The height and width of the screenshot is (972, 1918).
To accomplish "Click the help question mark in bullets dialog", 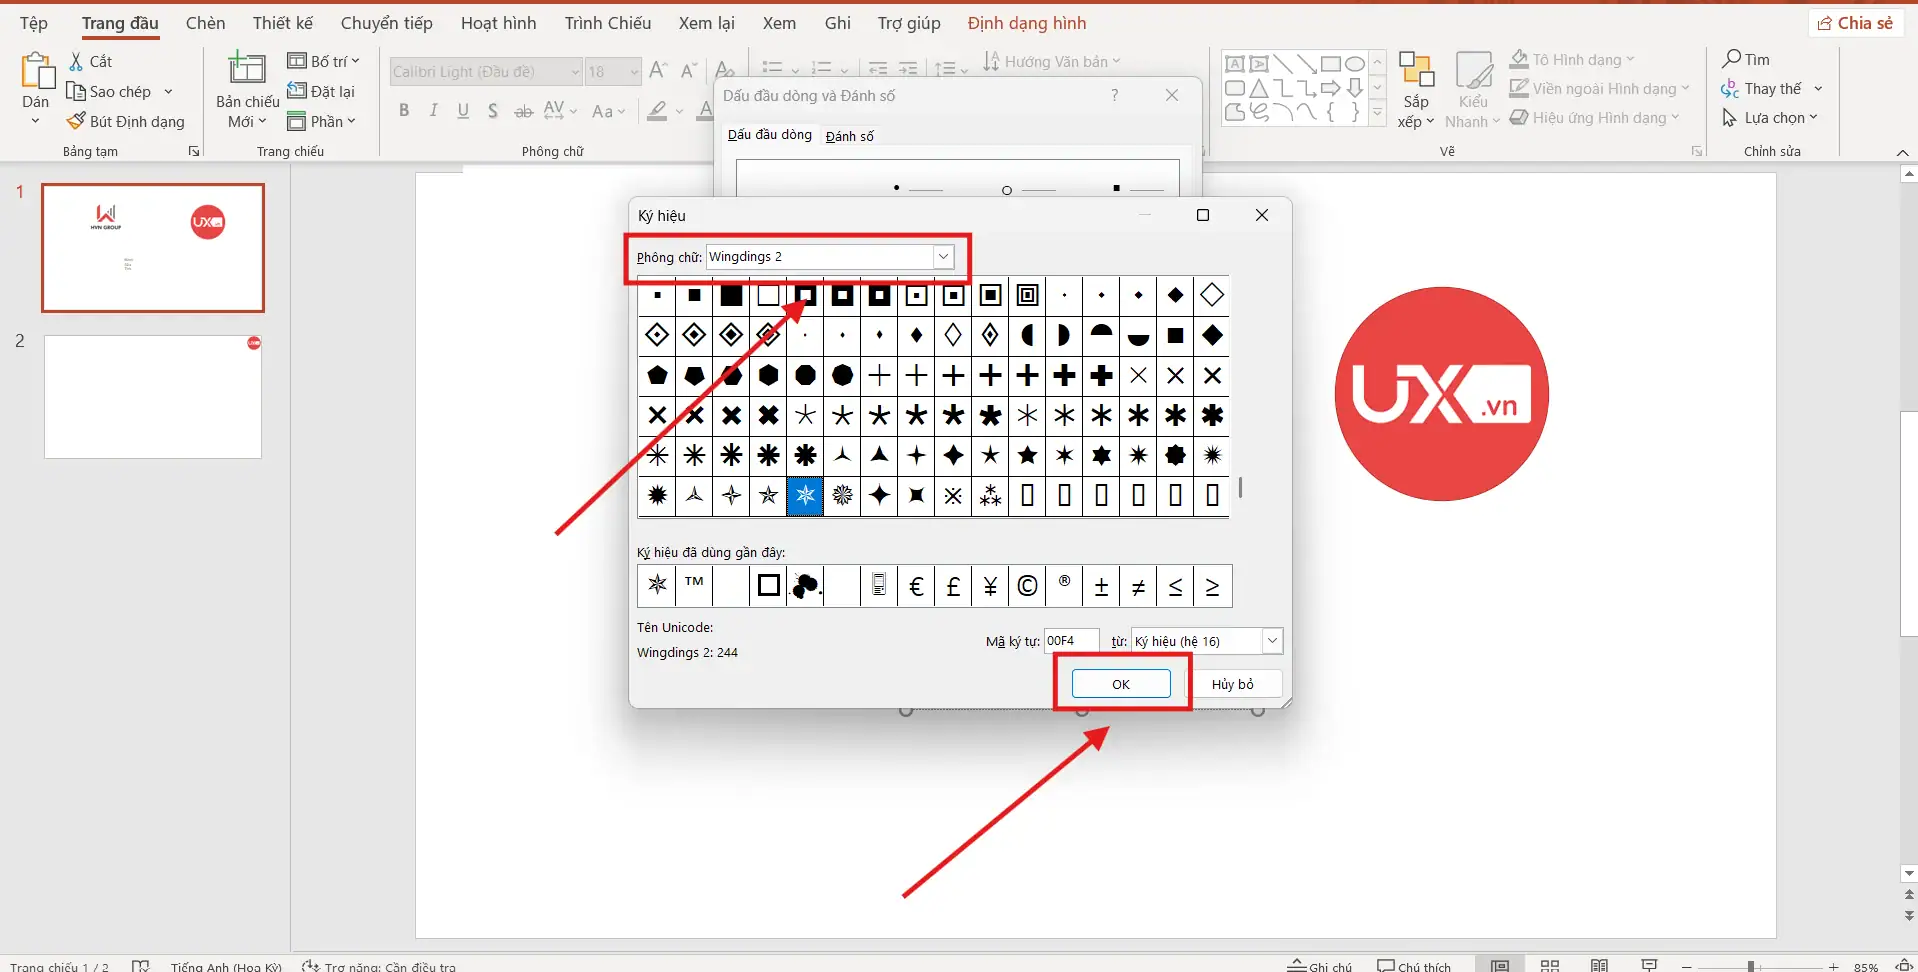I will coord(1115,95).
